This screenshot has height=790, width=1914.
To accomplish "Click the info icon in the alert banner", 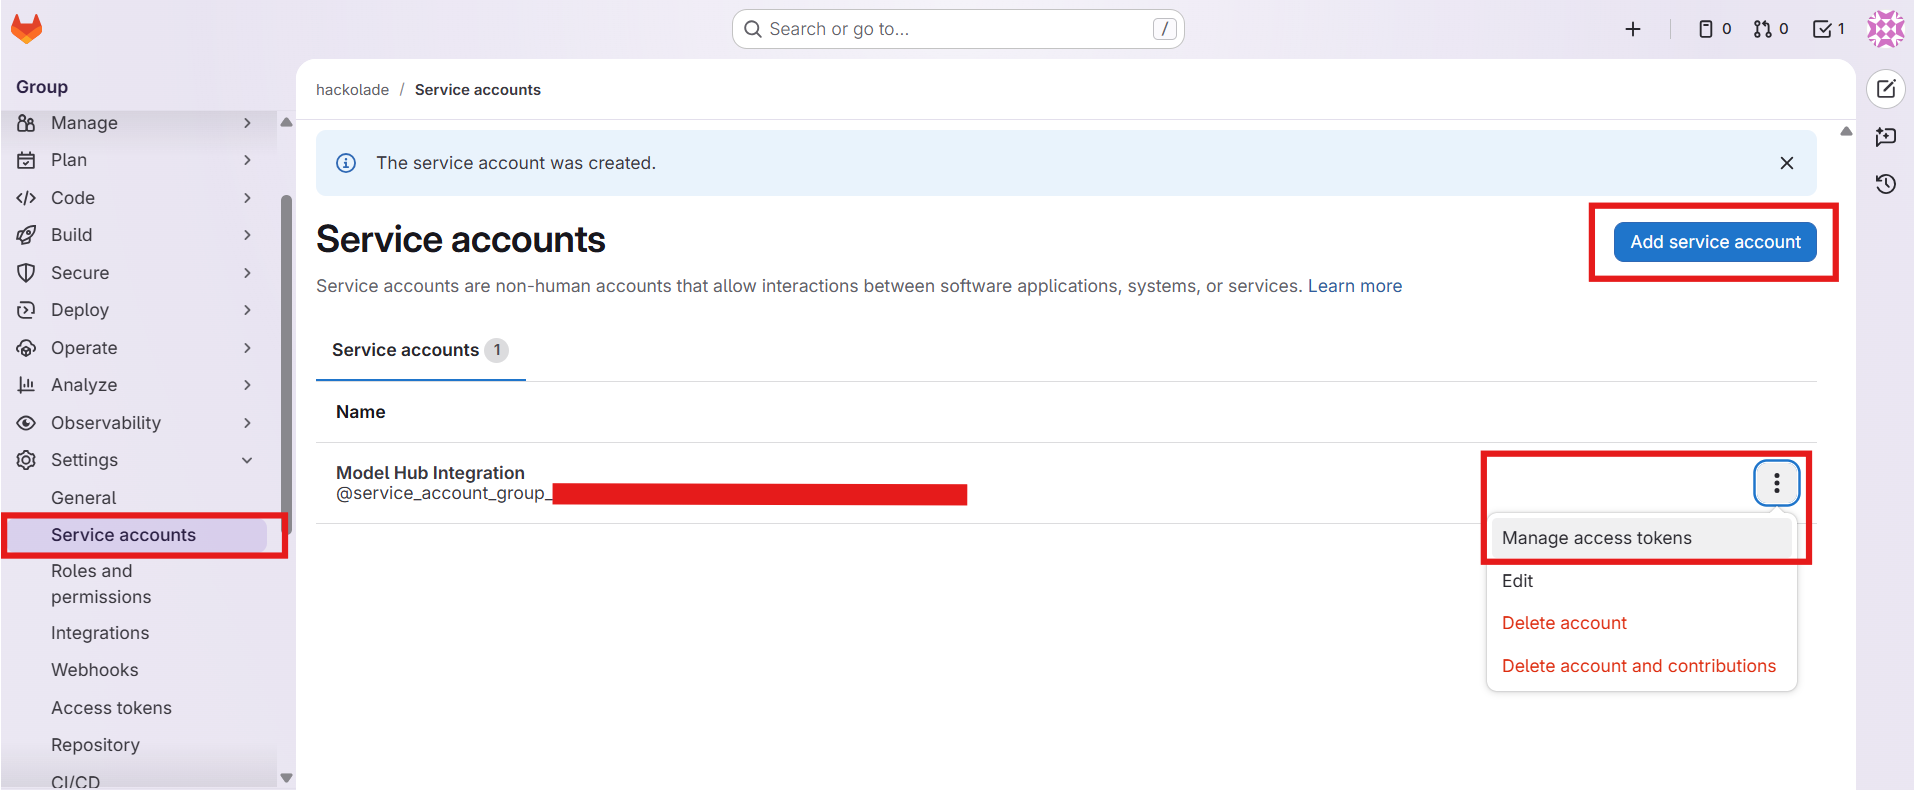I will pyautogui.click(x=346, y=163).
